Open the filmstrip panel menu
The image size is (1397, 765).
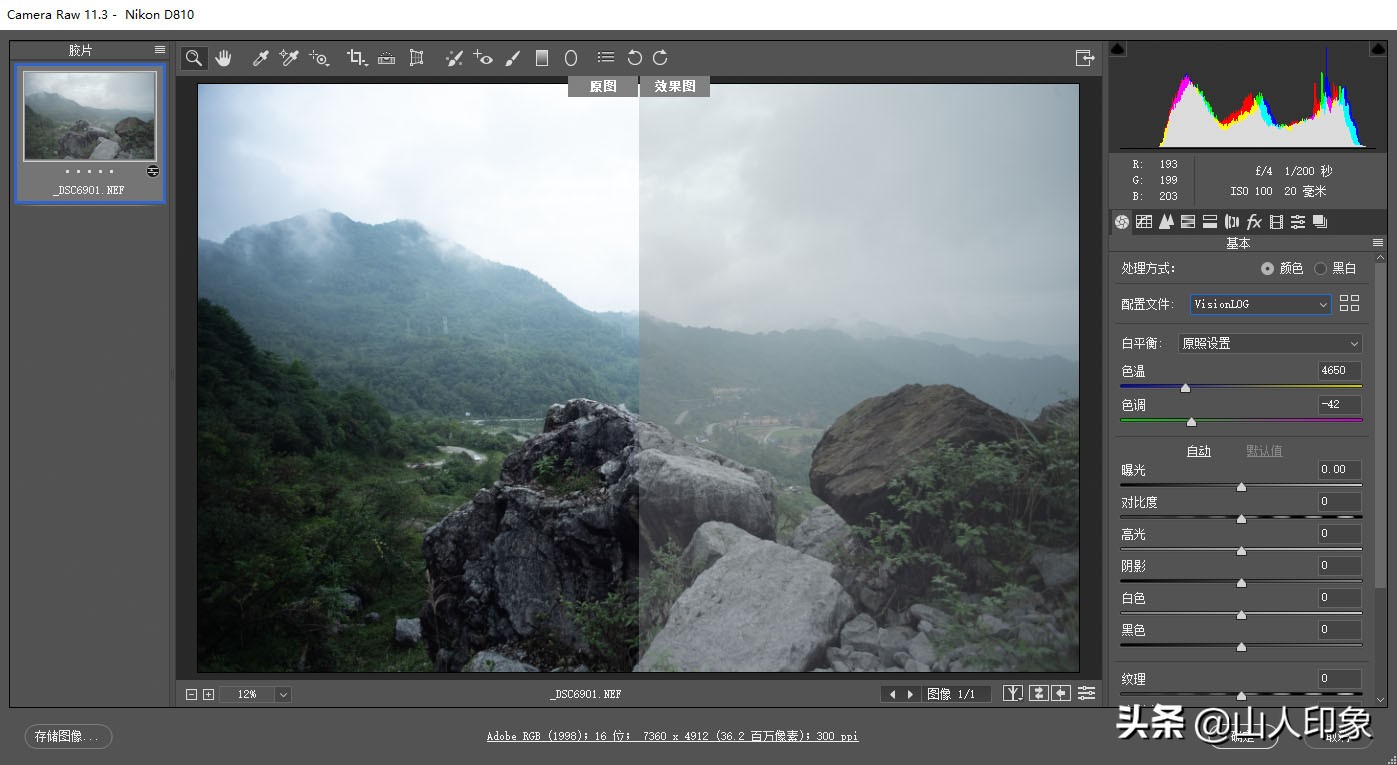click(x=160, y=49)
